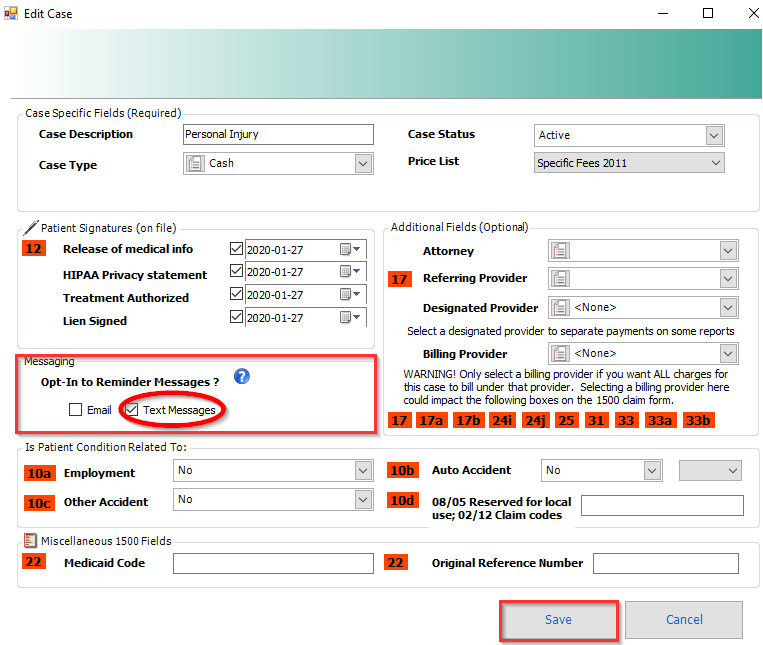Open calendar picker for Lien Signed date
Viewport: 763px width, 645px height.
click(x=346, y=317)
